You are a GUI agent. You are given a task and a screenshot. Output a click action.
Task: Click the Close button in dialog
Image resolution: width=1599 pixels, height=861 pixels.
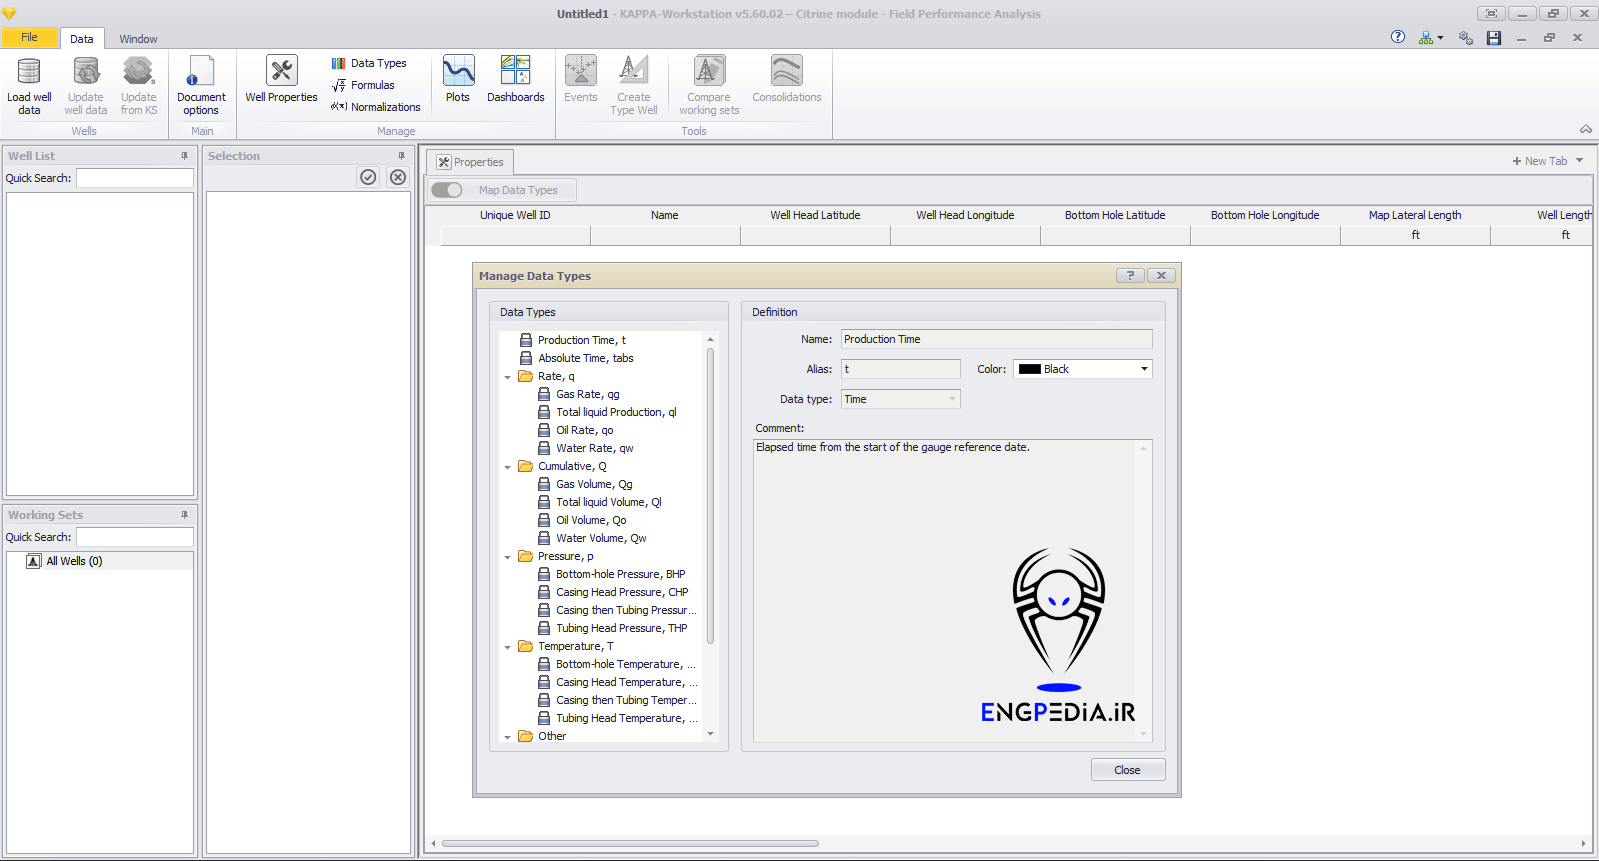coord(1127,770)
